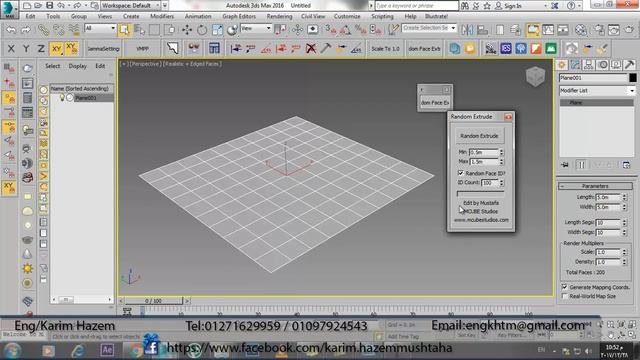Toggle the Percent Snap icon
640x360 pixels.
pyautogui.click(x=360, y=29)
